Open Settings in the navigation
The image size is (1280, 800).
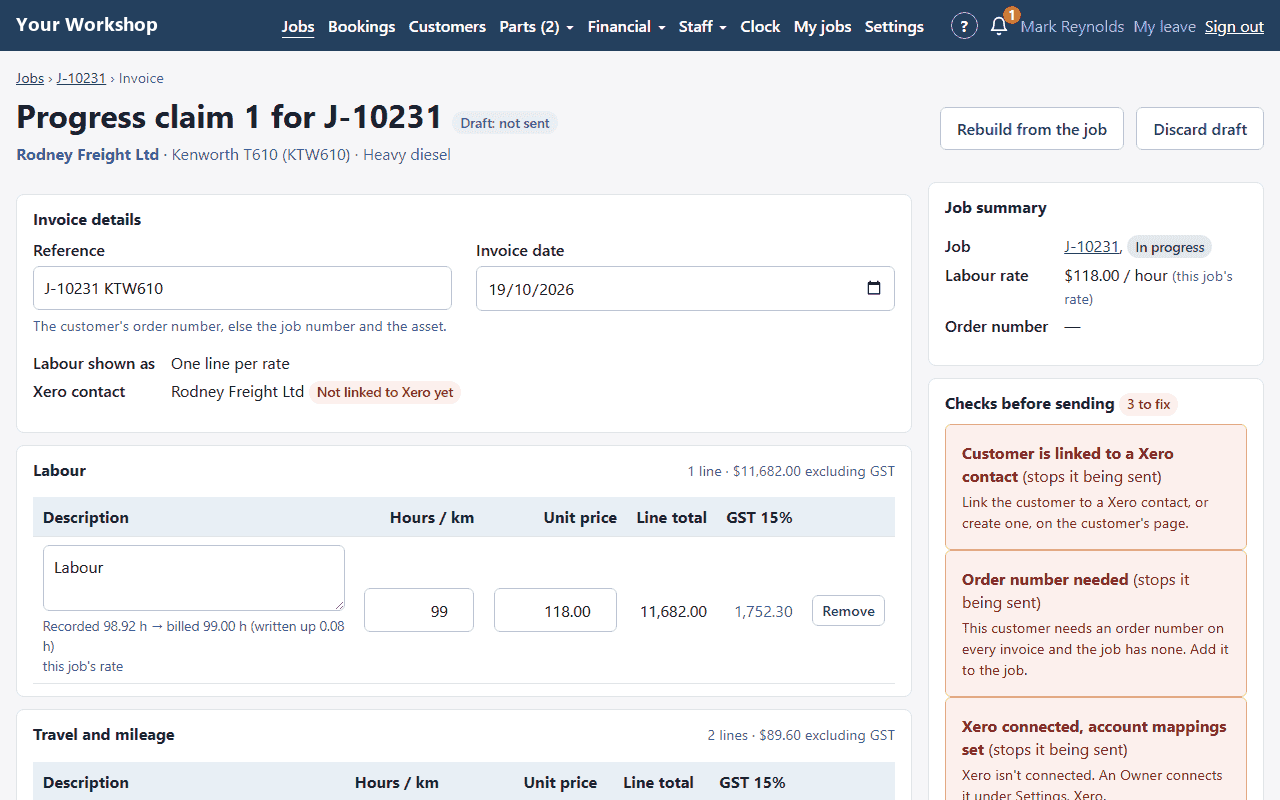click(x=894, y=27)
